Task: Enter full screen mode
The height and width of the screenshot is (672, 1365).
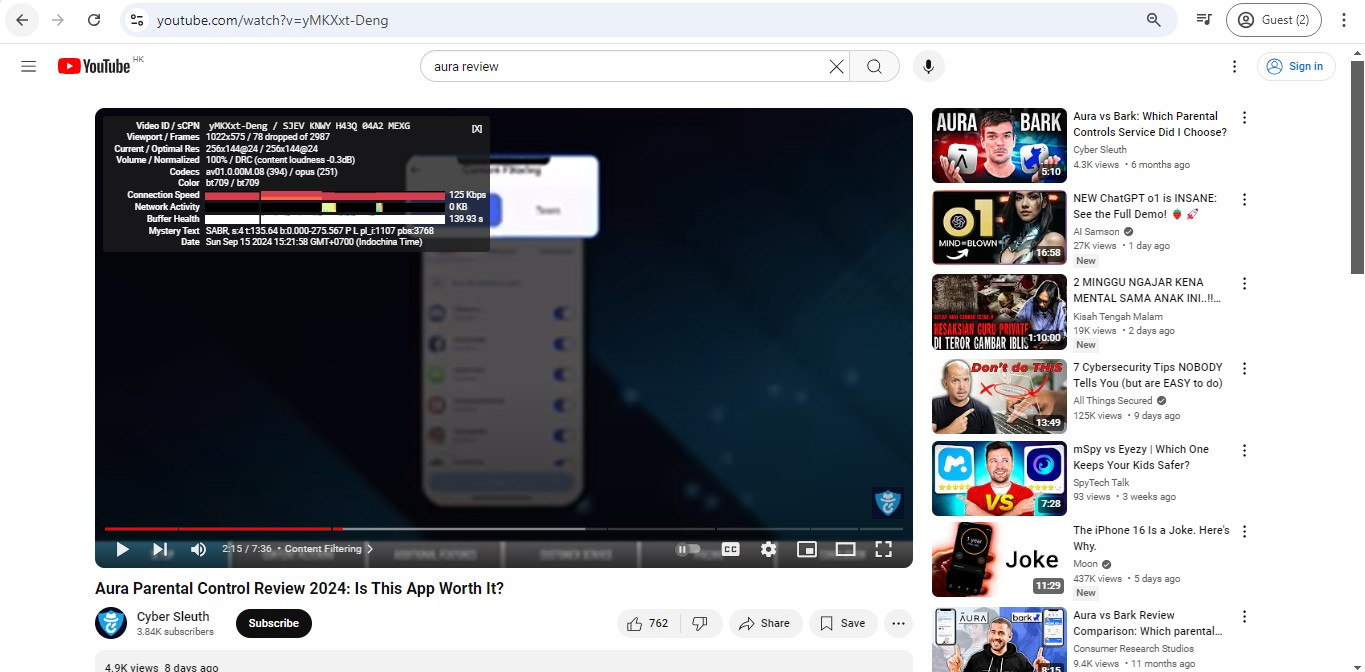Action: click(883, 549)
